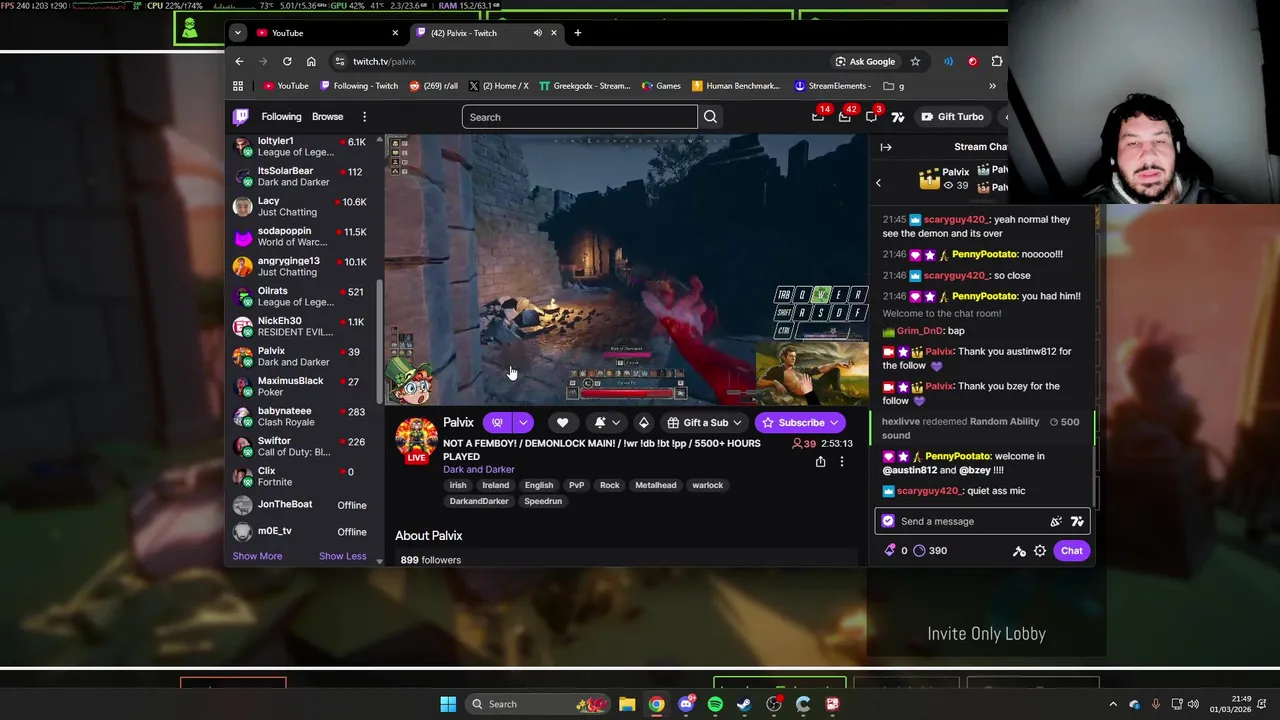This screenshot has height=720, width=1280.
Task: Open the Twitch home logo
Action: coord(241,117)
